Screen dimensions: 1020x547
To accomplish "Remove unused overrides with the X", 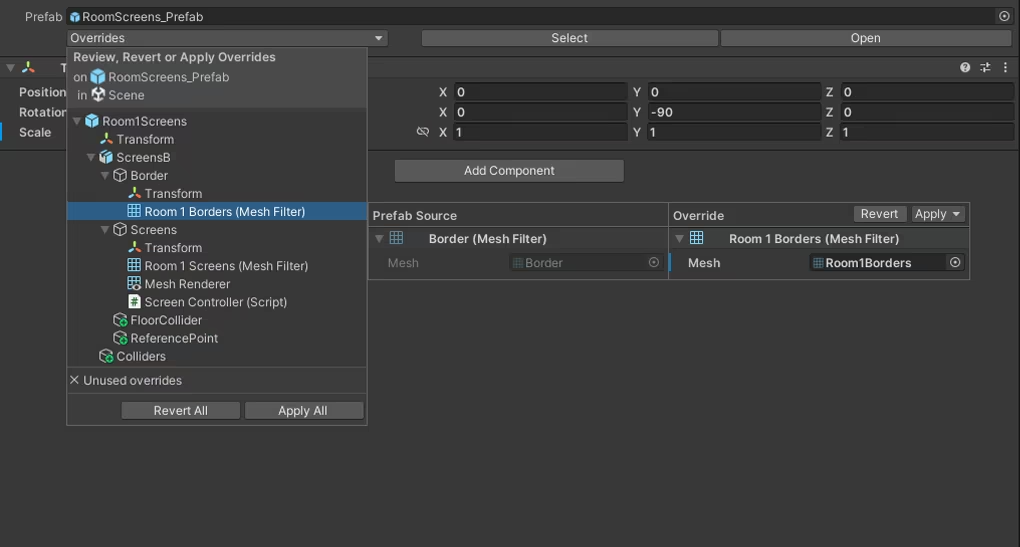I will click(x=74, y=380).
